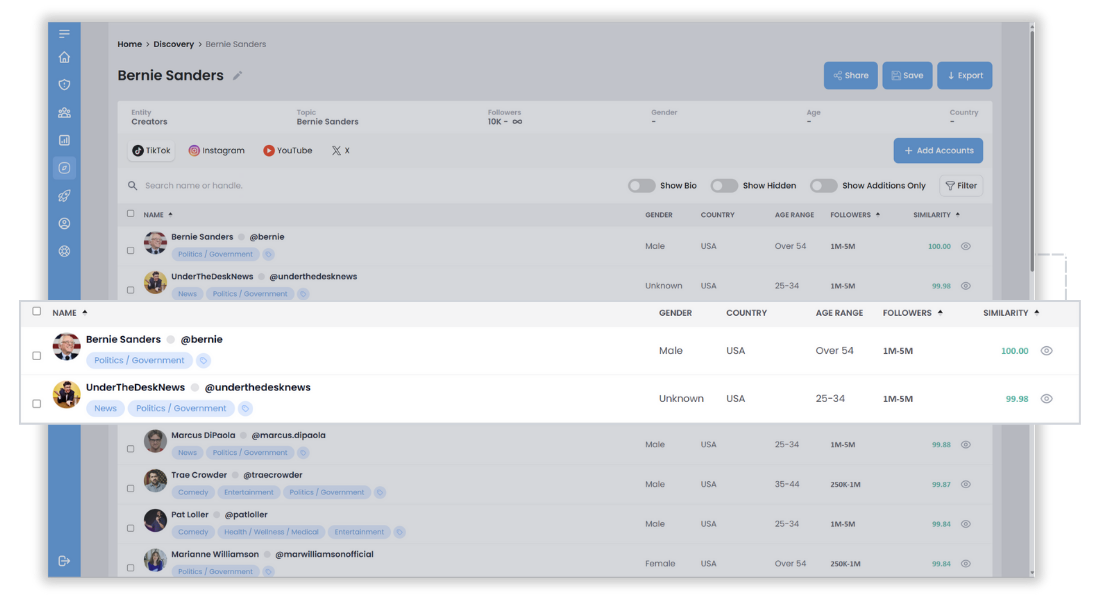Switch to the TikTok tab
The height and width of the screenshot is (600, 1100).
point(152,151)
